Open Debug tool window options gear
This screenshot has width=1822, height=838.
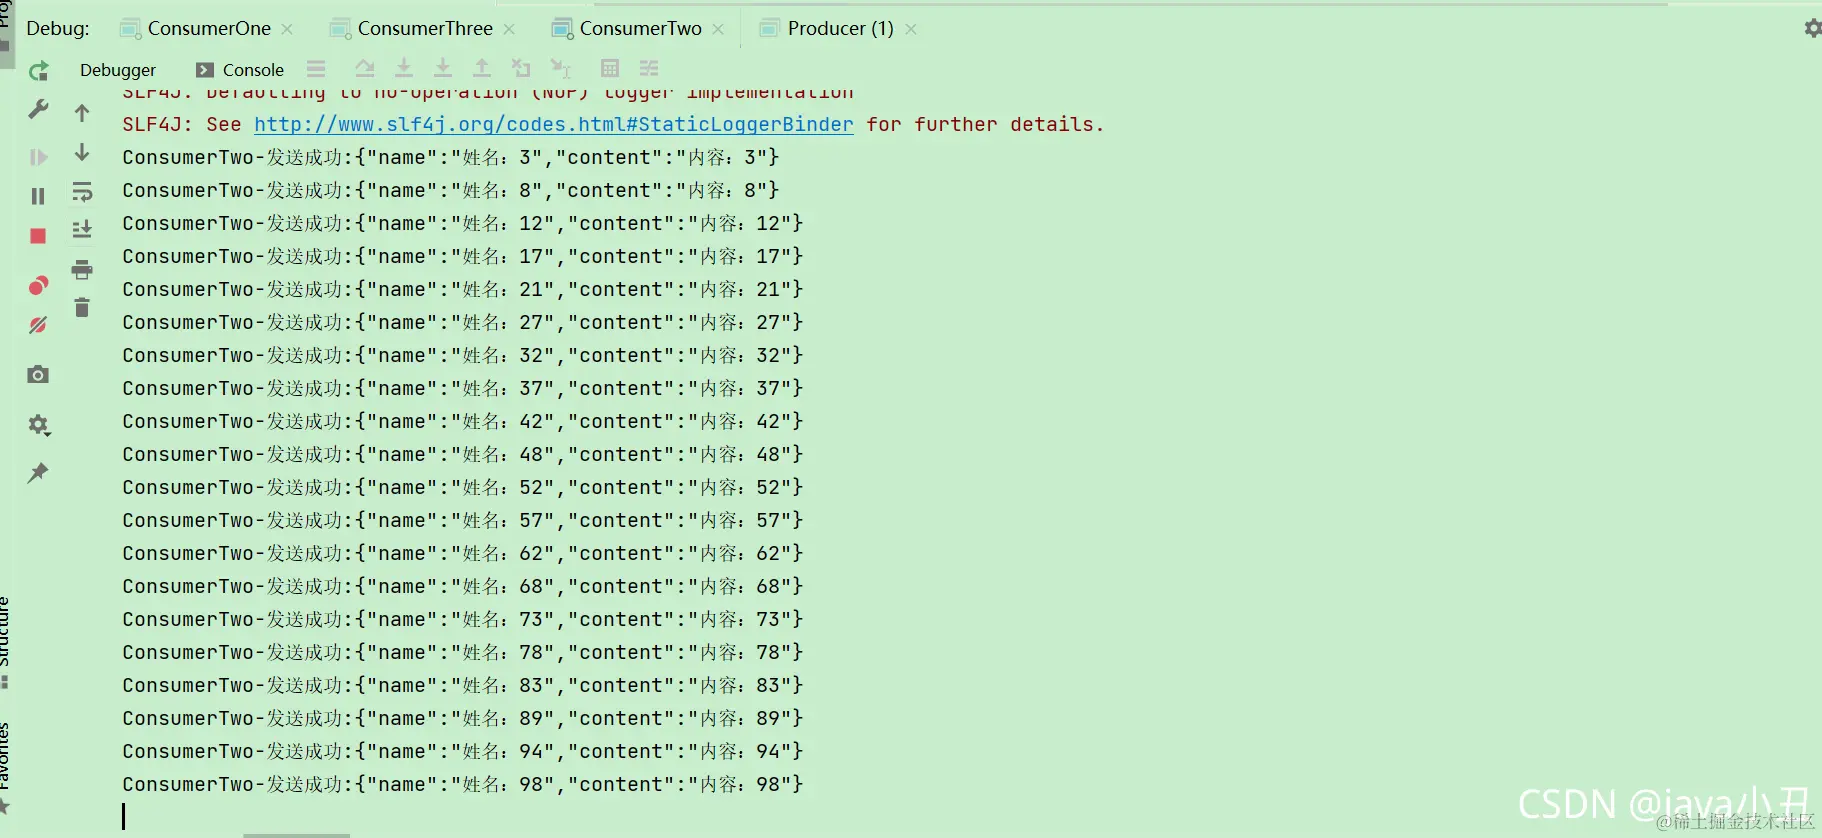pyautogui.click(x=1812, y=28)
